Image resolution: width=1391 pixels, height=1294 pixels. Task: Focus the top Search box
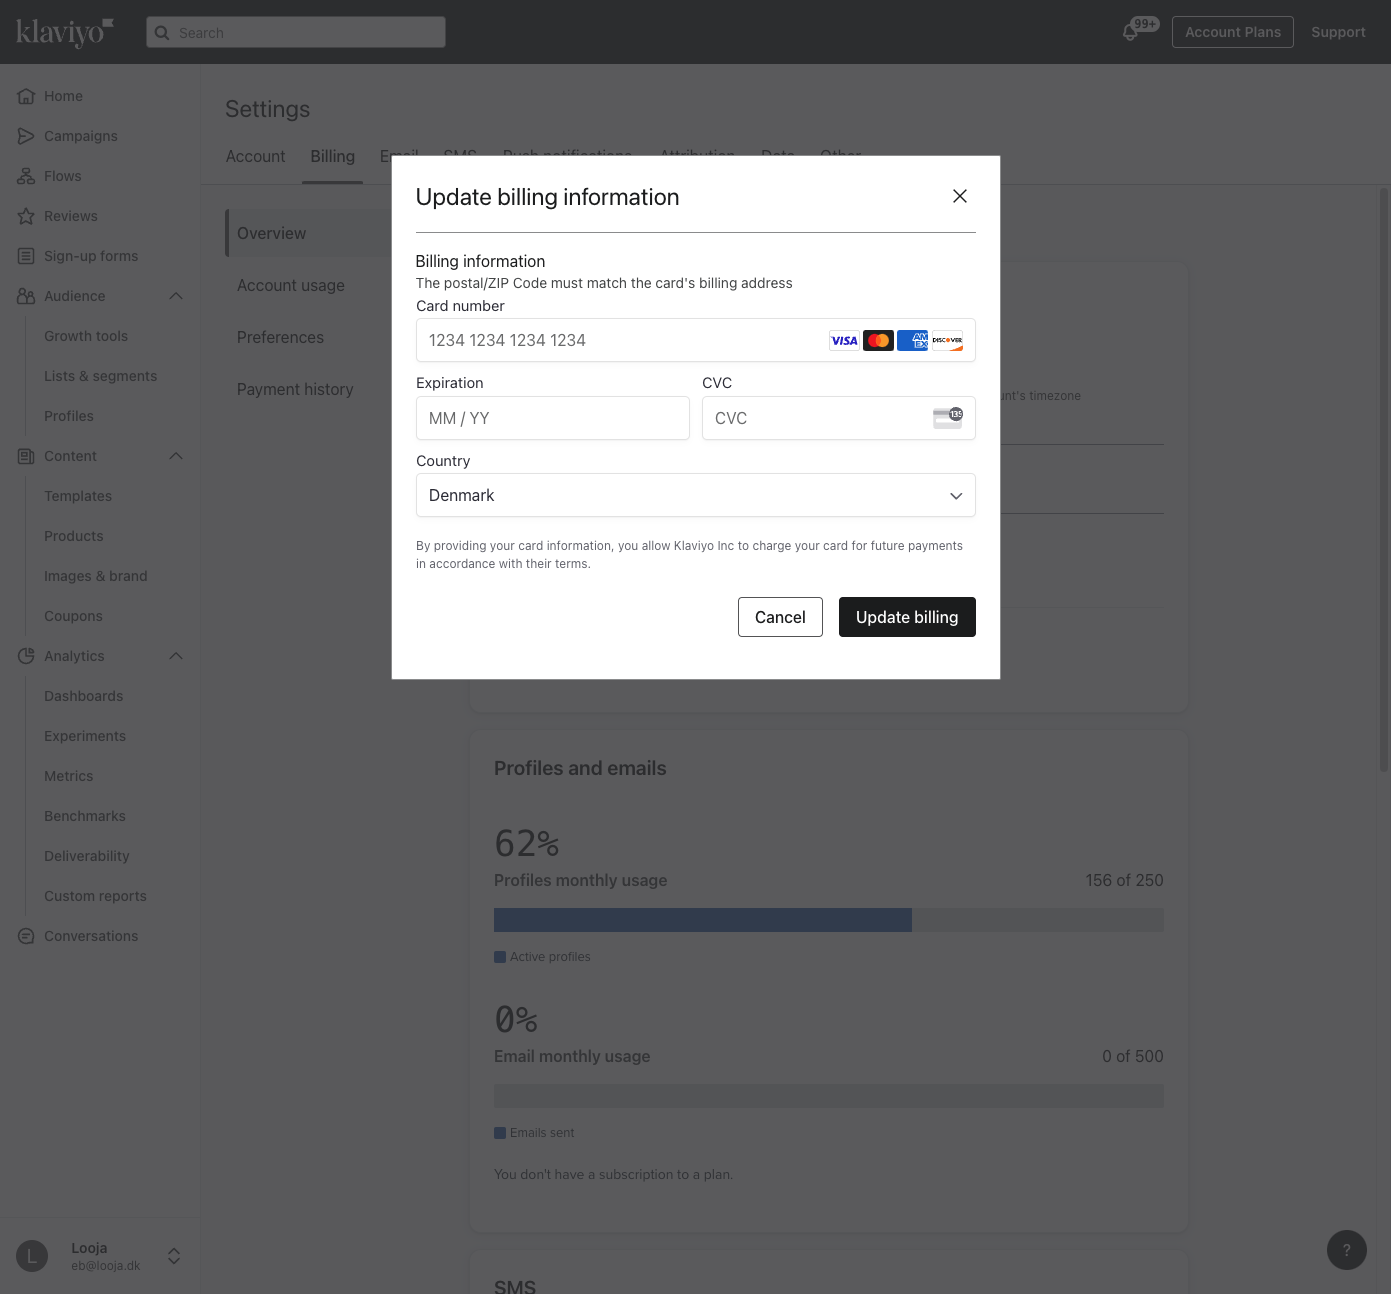pos(296,32)
